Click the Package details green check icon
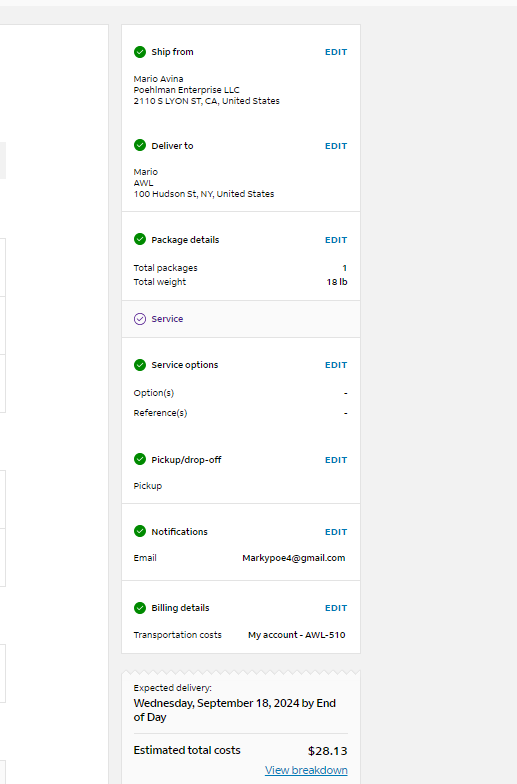The height and width of the screenshot is (784, 517). click(140, 240)
